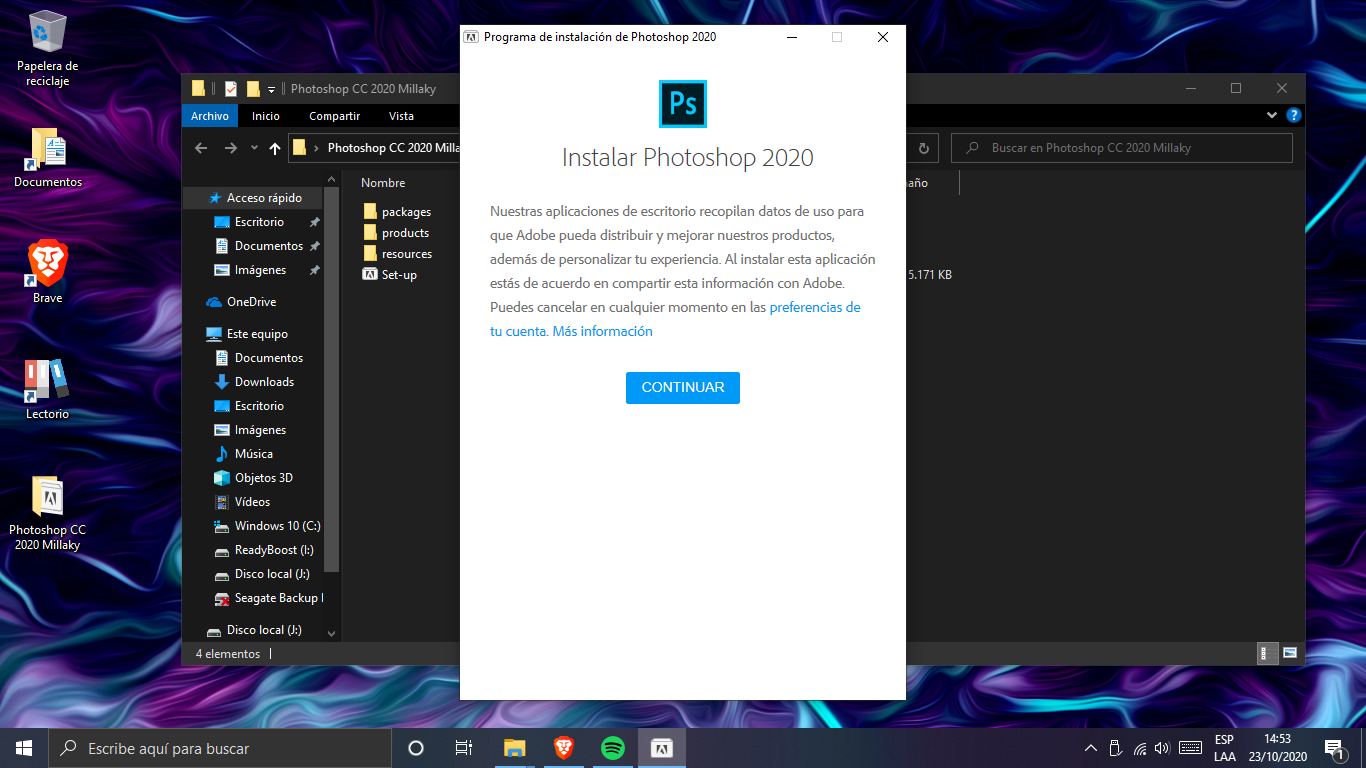Open pinned Documentos under Acceso rápido
1366x768 pixels.
click(258, 246)
